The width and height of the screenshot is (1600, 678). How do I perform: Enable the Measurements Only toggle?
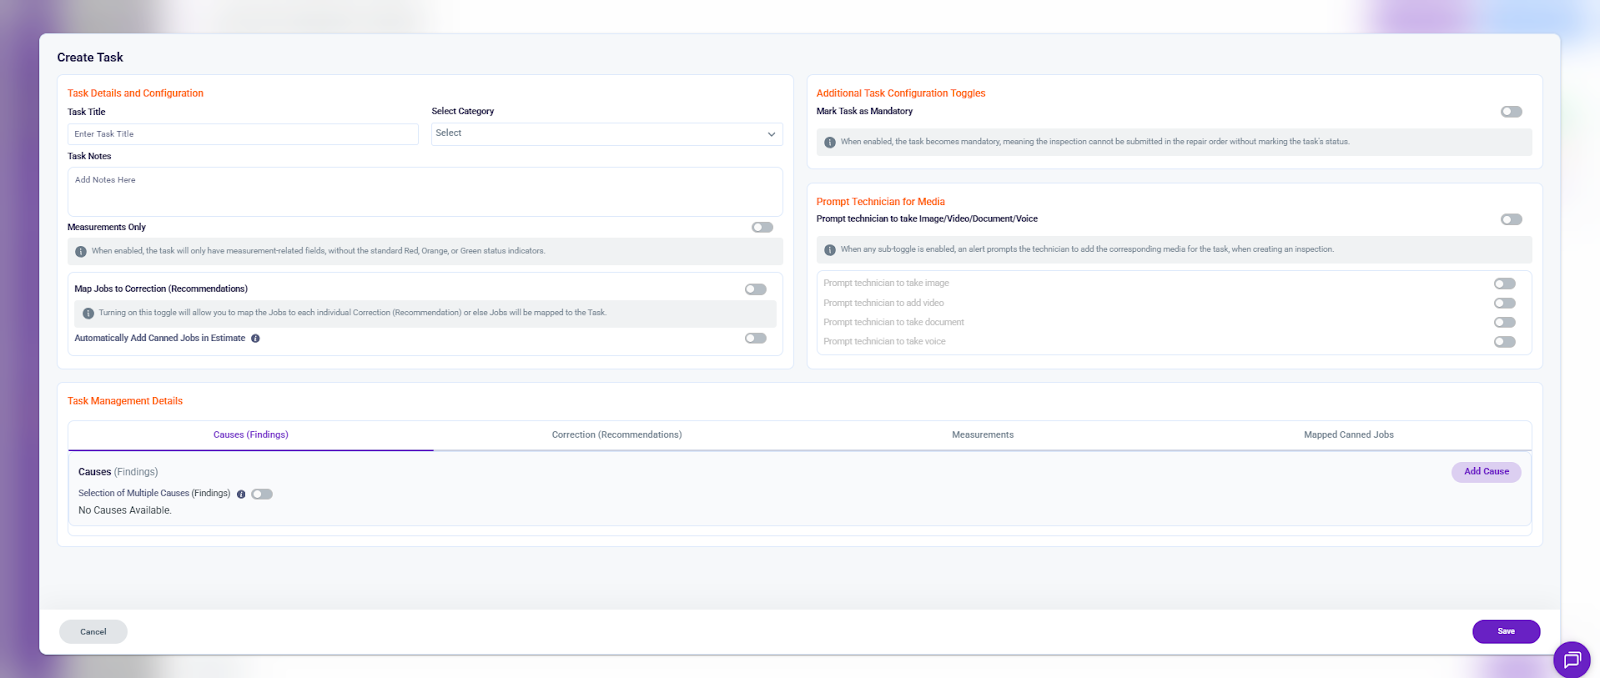coord(762,227)
